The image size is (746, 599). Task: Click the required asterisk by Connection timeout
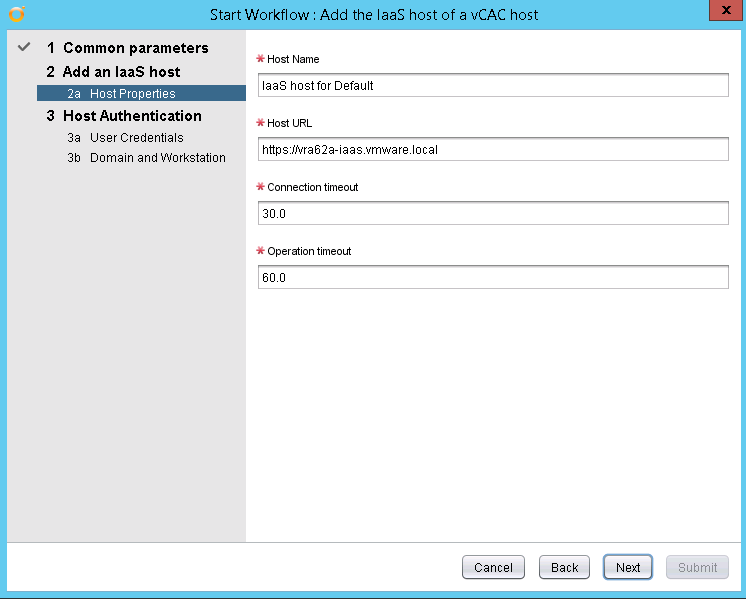[261, 187]
